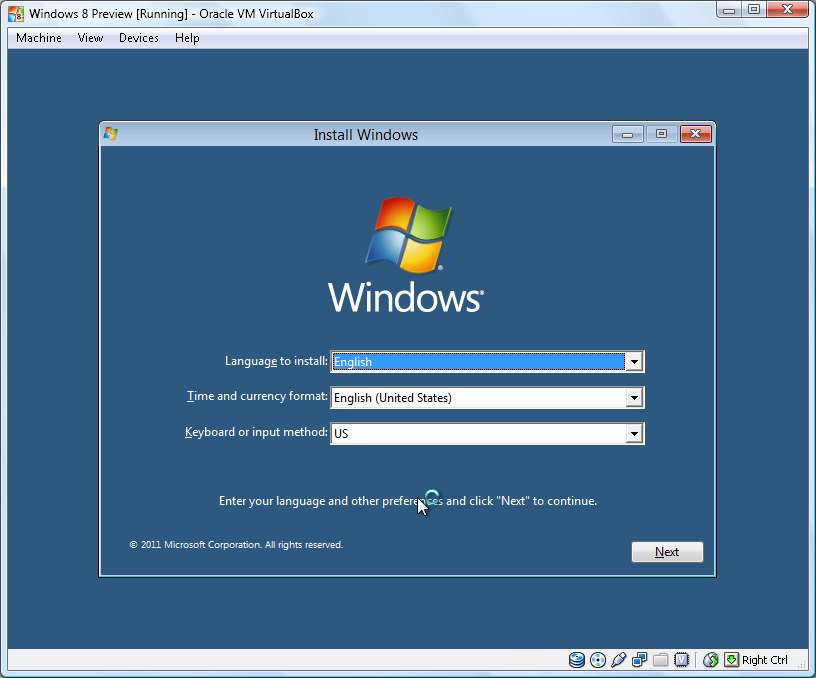The image size is (816, 678).
Task: Click the Install Windows title bar flag icon
Action: pos(111,134)
